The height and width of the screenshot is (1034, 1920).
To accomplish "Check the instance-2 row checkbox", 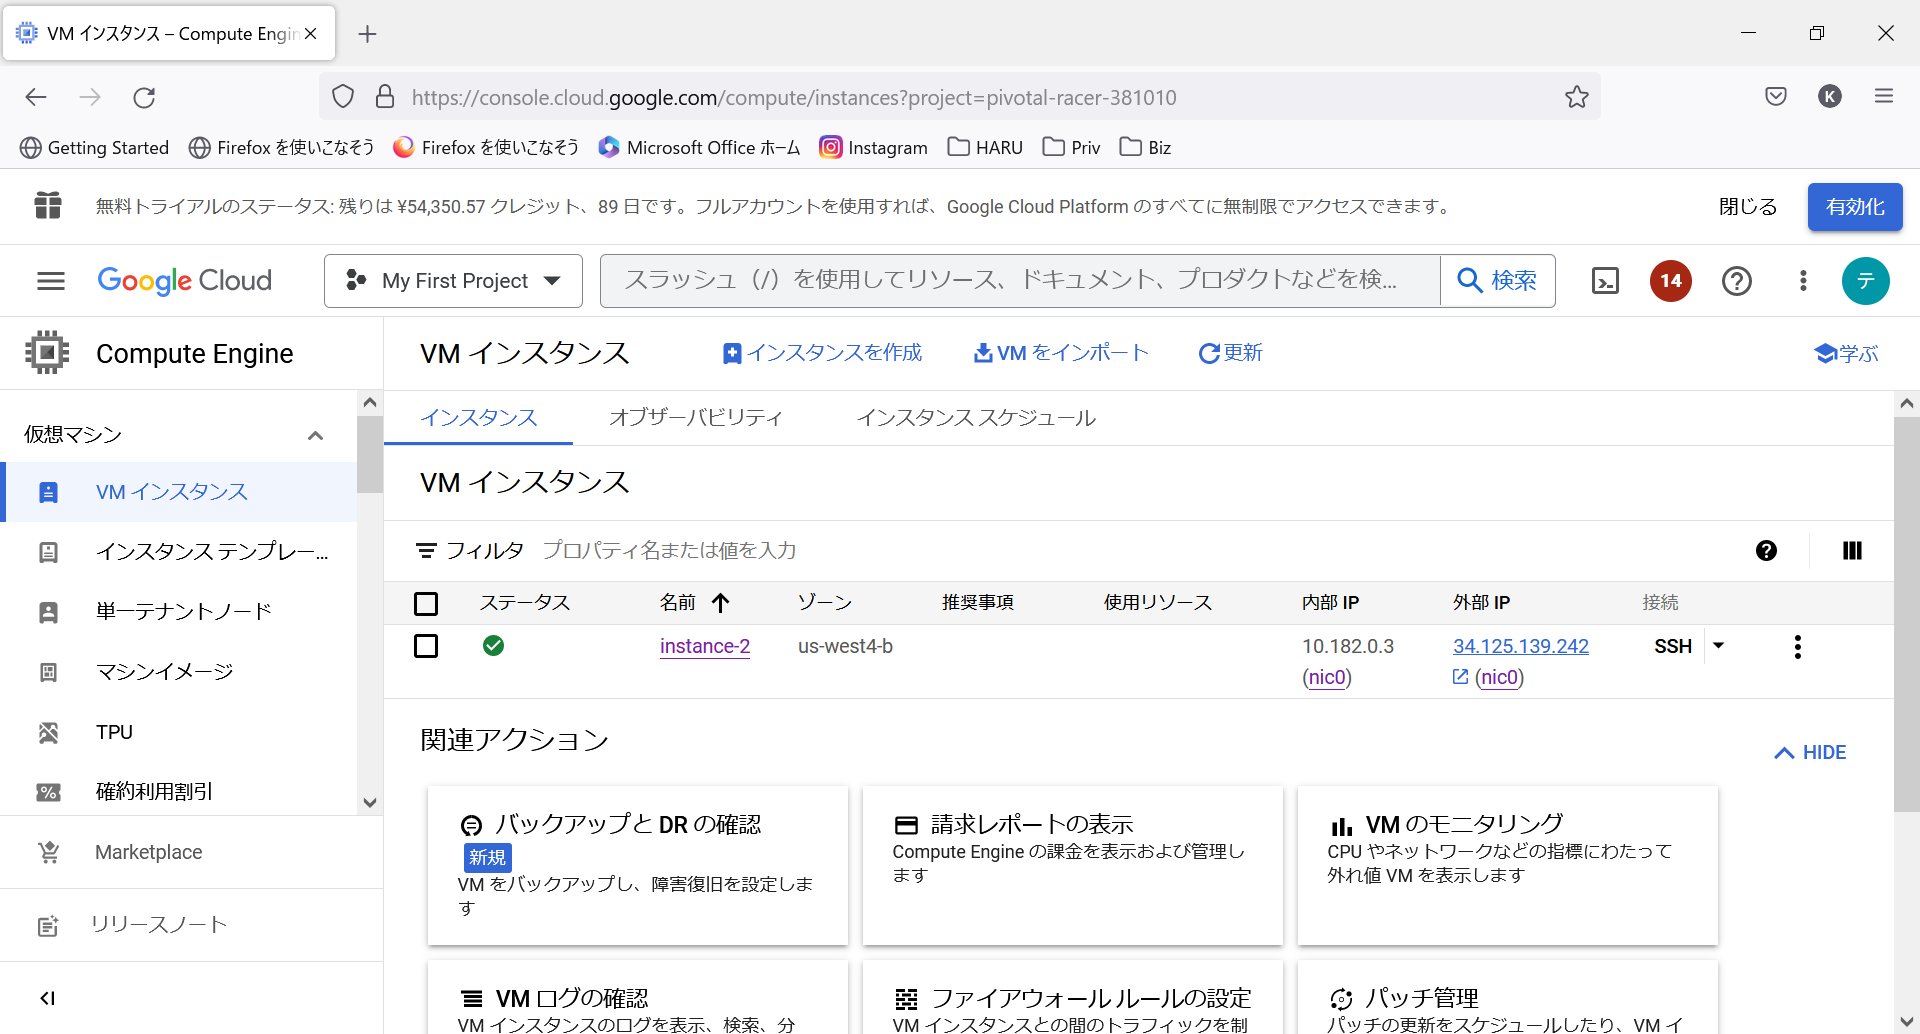I will tap(426, 646).
